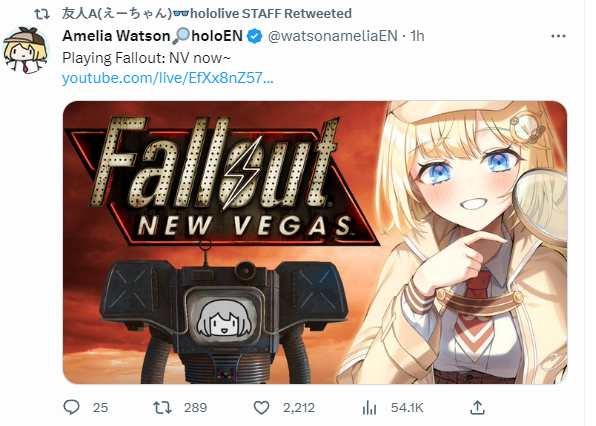This screenshot has height=426, width=596.
Task: Click the share upload icon
Action: 477,407
